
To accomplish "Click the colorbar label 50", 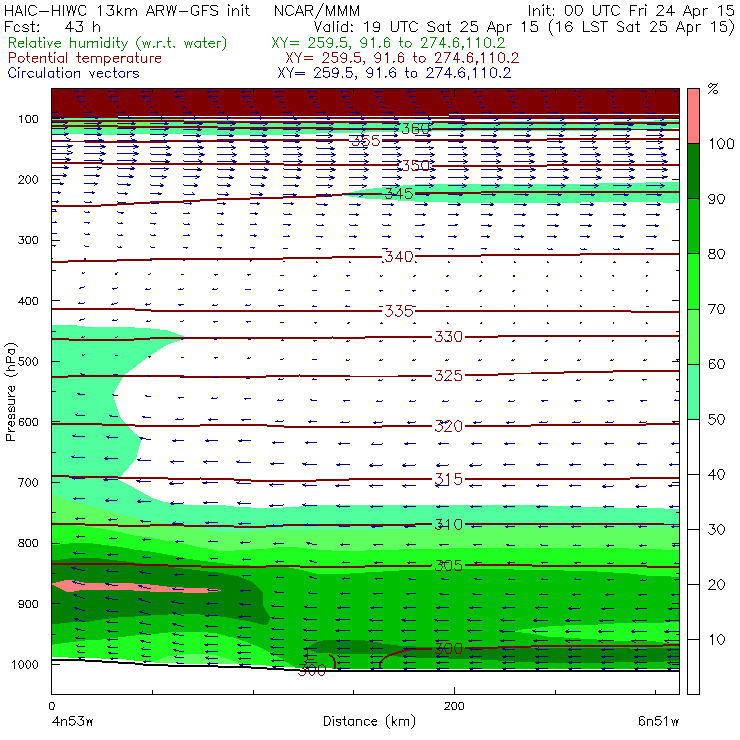I will [x=716, y=420].
